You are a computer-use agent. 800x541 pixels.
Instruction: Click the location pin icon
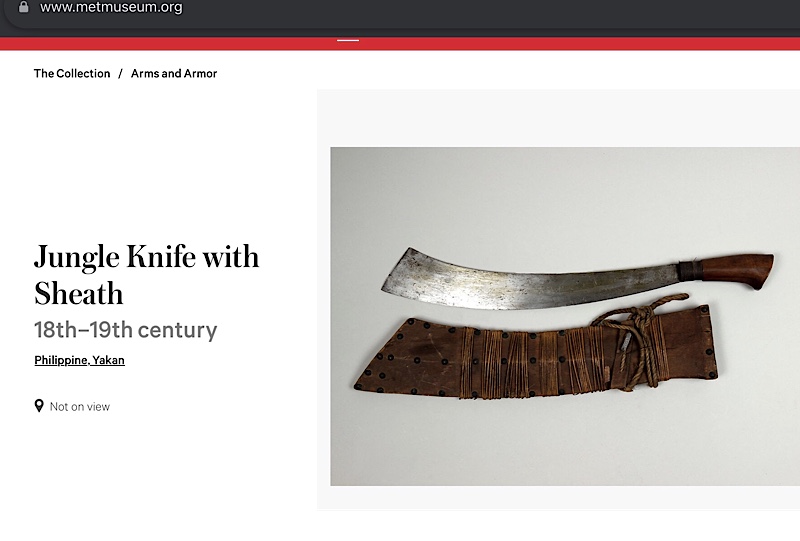(39, 406)
